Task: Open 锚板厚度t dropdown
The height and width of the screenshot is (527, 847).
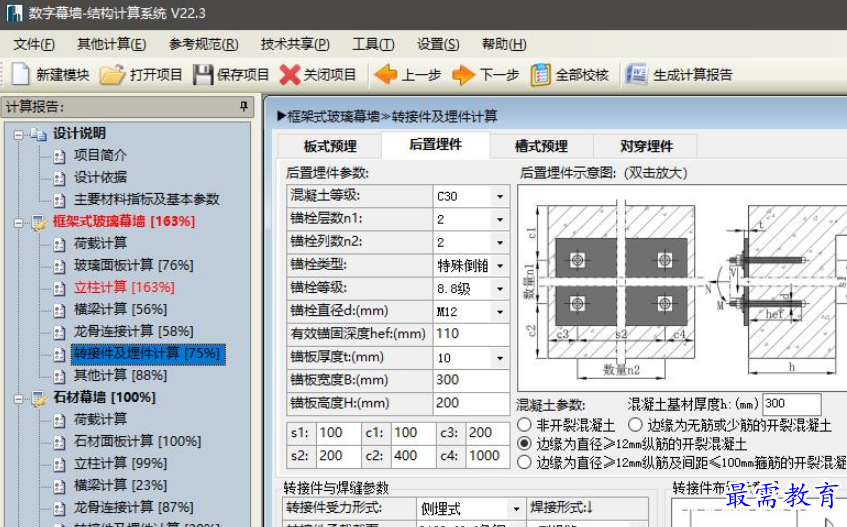Action: click(x=500, y=358)
